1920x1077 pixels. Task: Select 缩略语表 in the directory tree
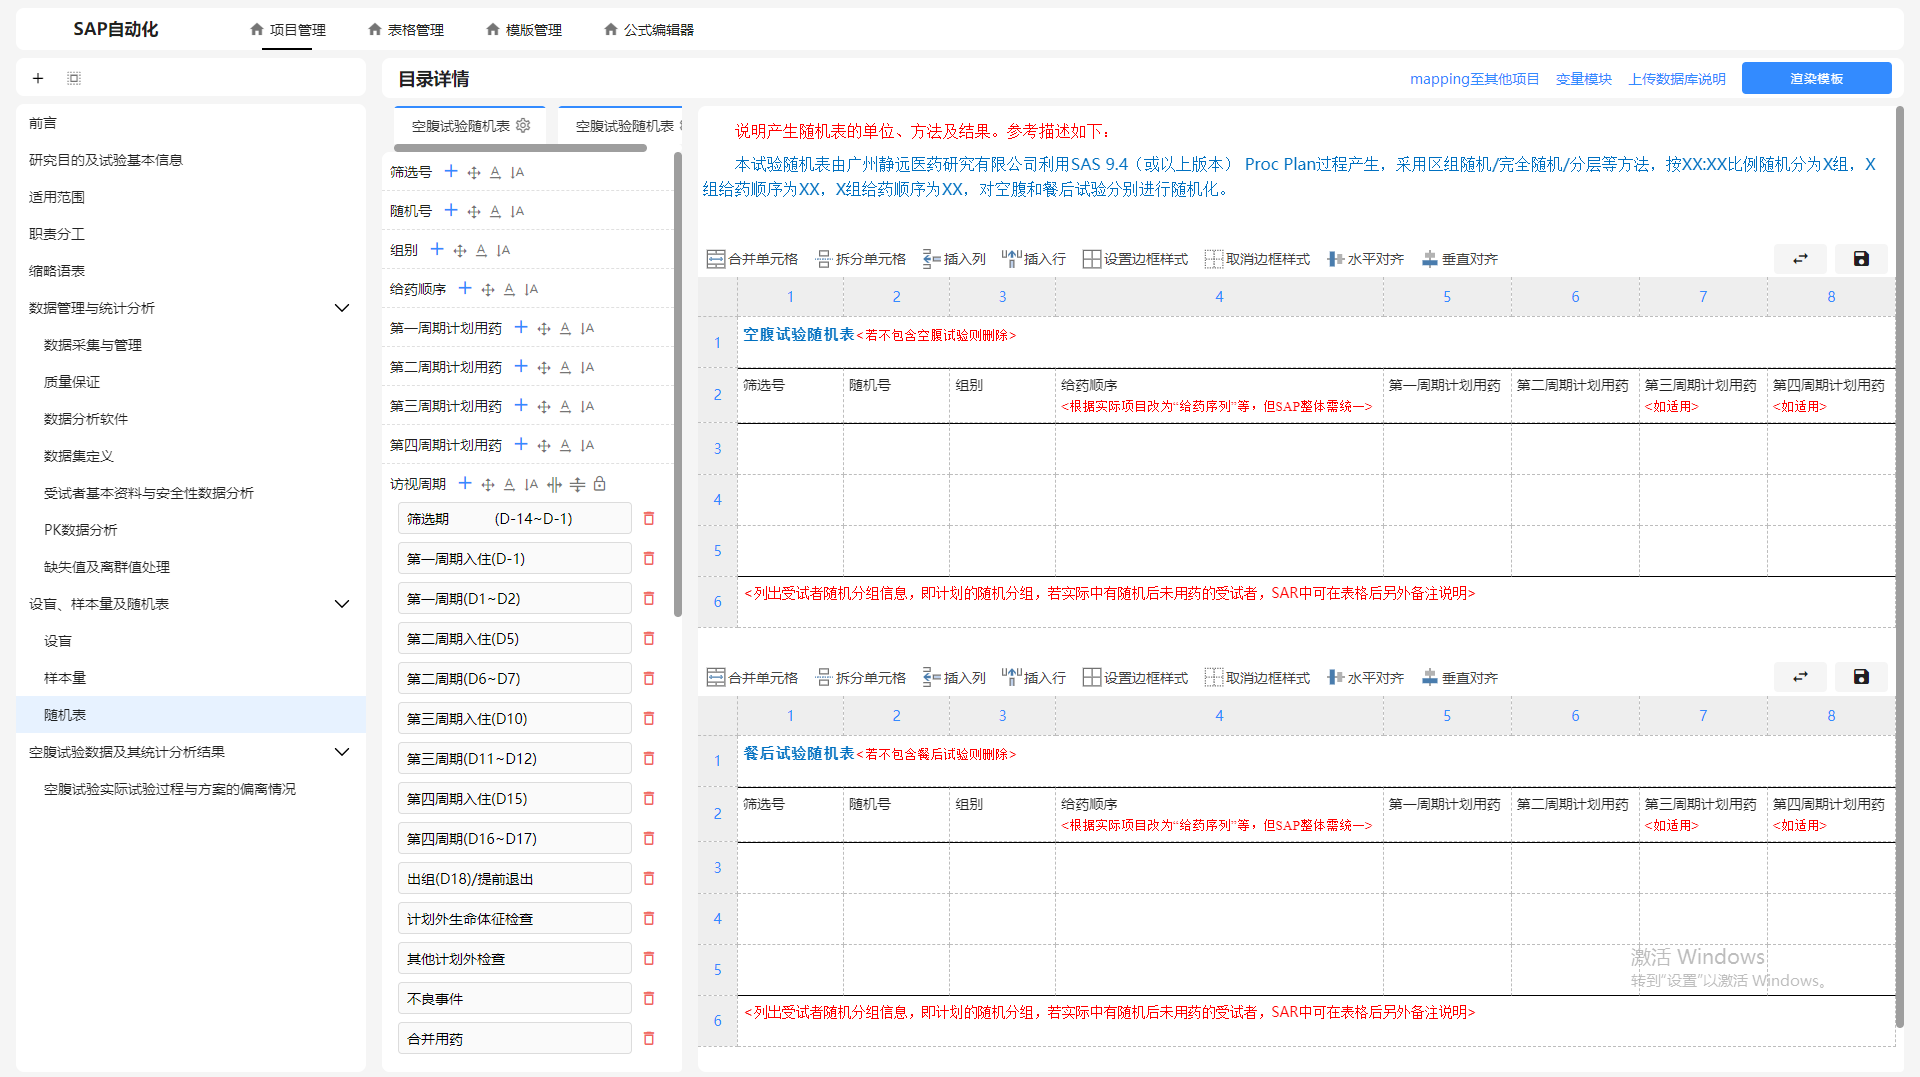(190, 271)
